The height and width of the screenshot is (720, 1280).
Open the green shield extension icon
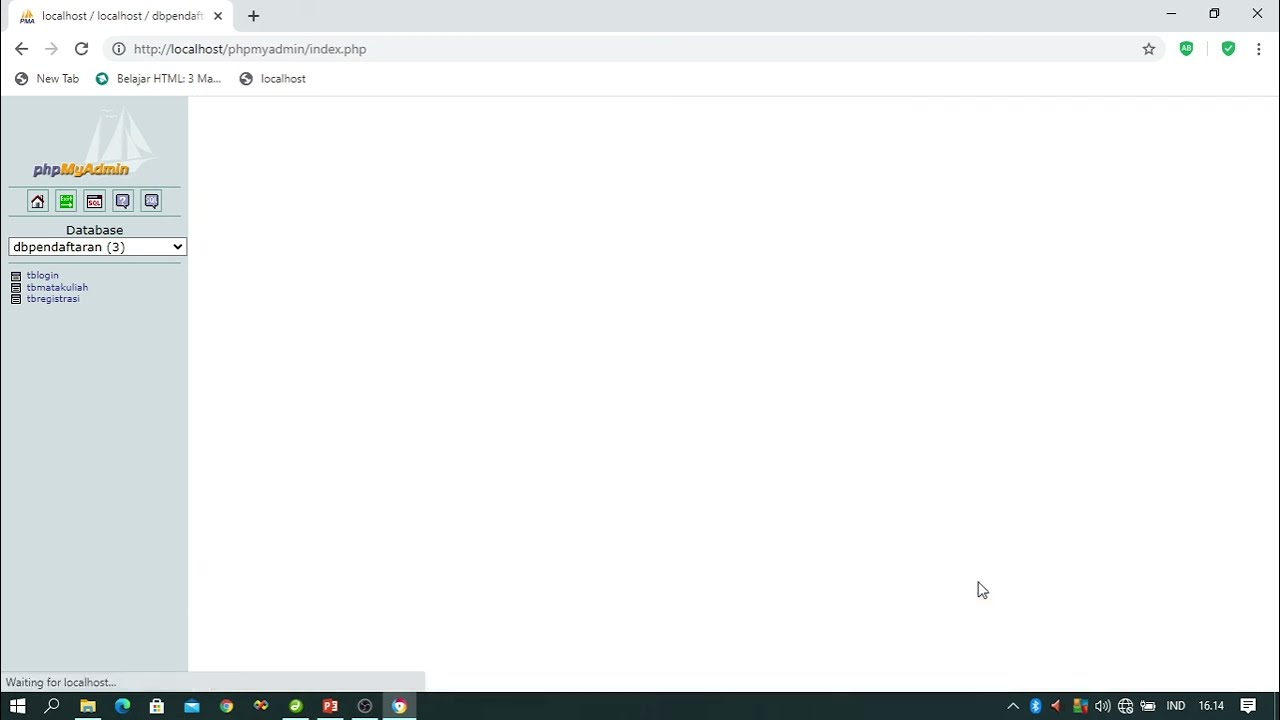pyautogui.click(x=1228, y=49)
